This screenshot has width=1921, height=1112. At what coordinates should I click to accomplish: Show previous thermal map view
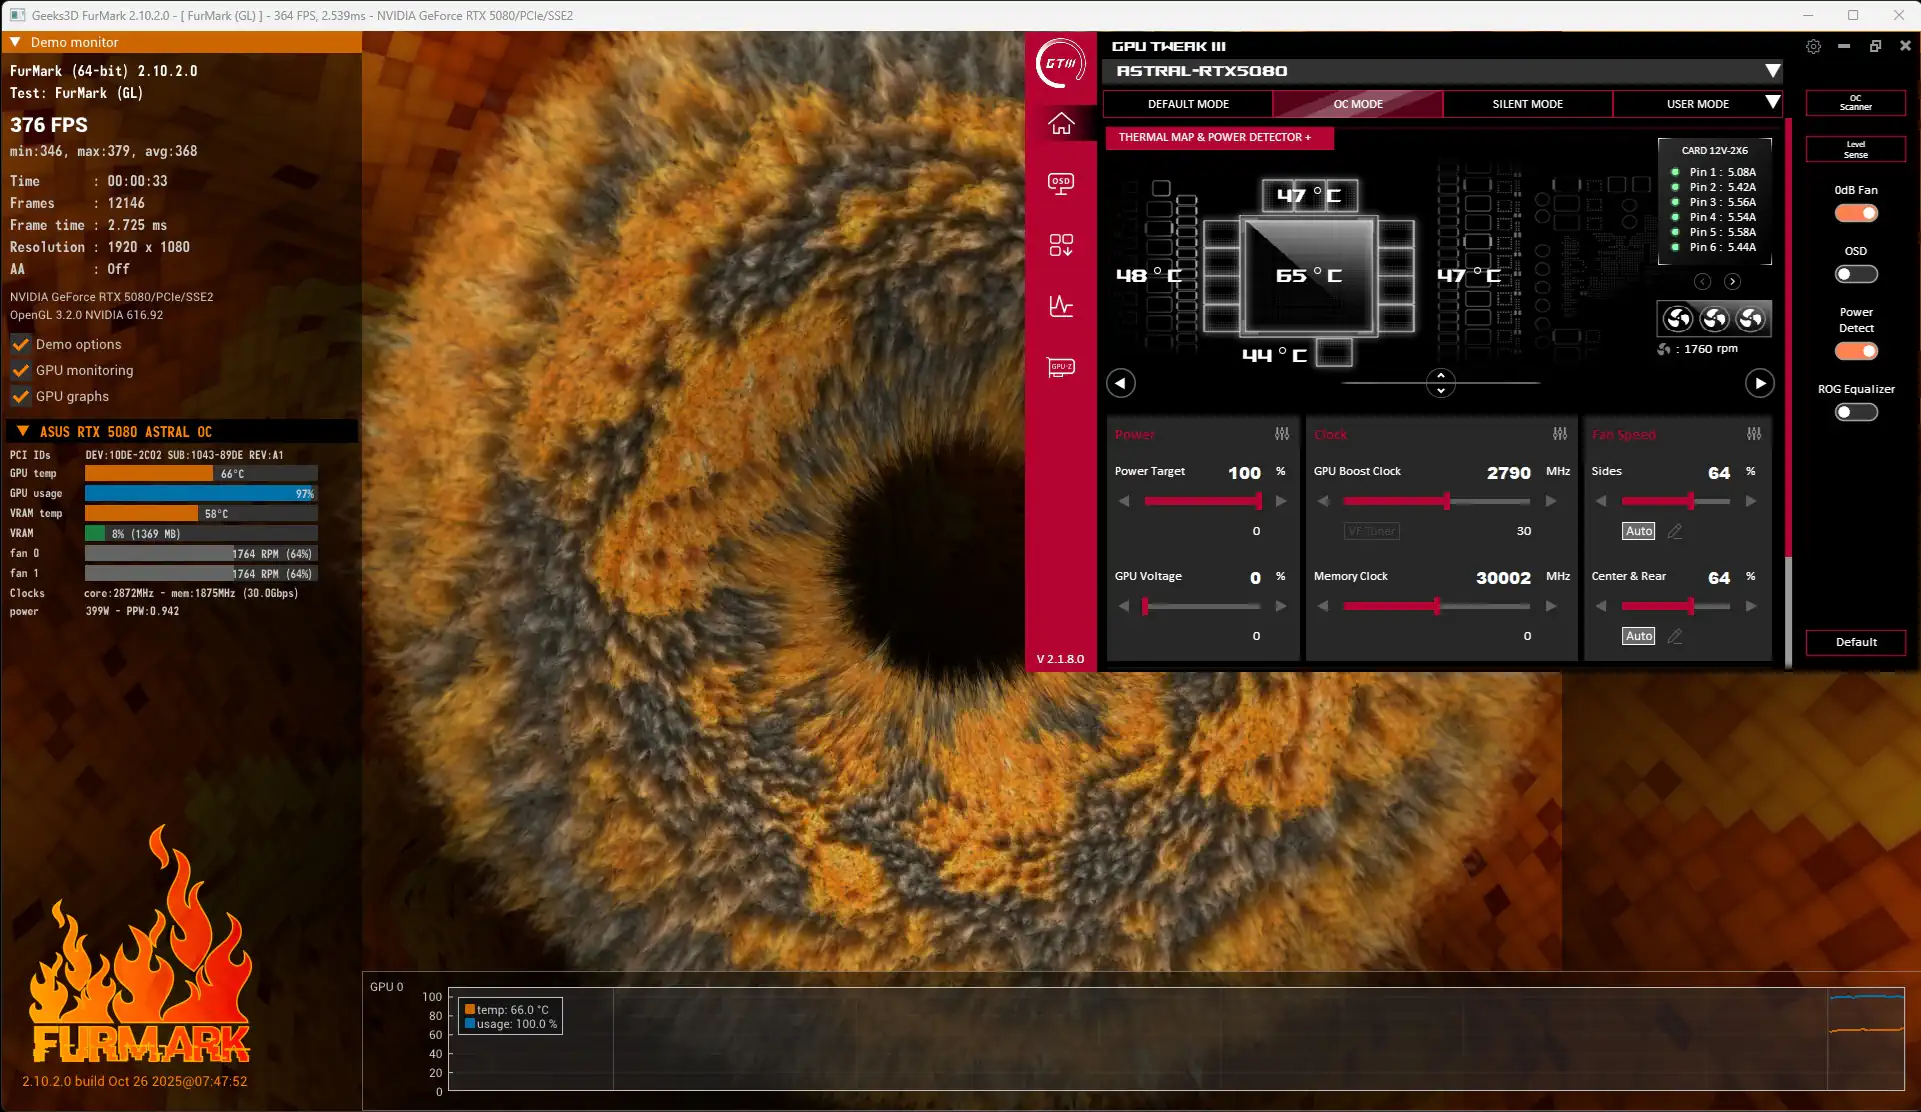point(1121,383)
